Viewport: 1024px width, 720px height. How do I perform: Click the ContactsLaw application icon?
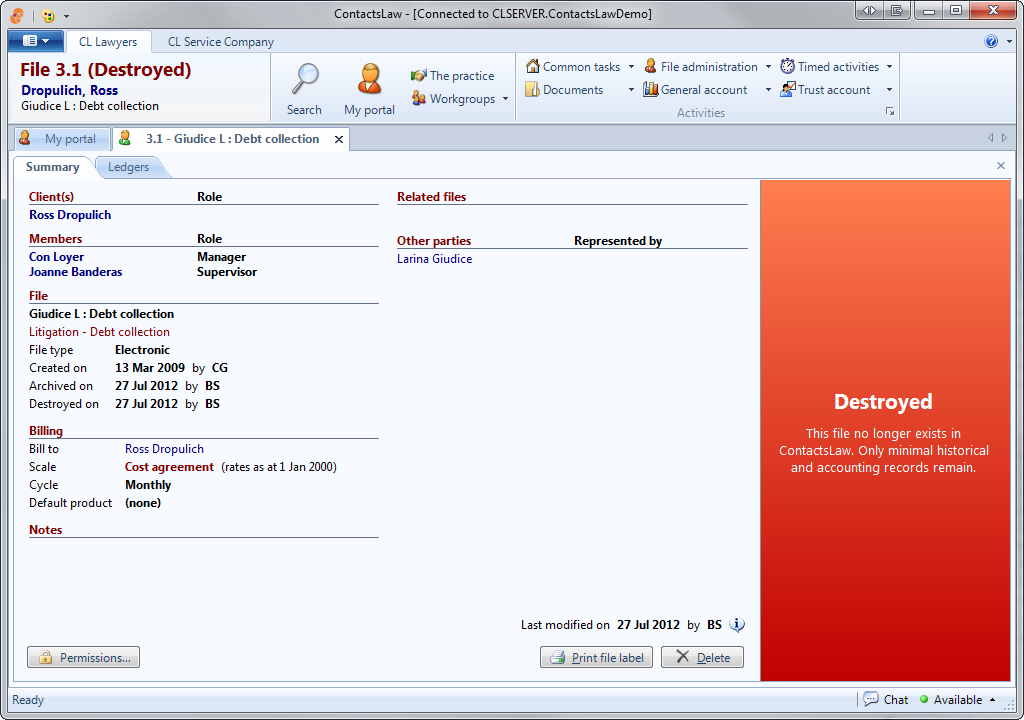[x=18, y=14]
